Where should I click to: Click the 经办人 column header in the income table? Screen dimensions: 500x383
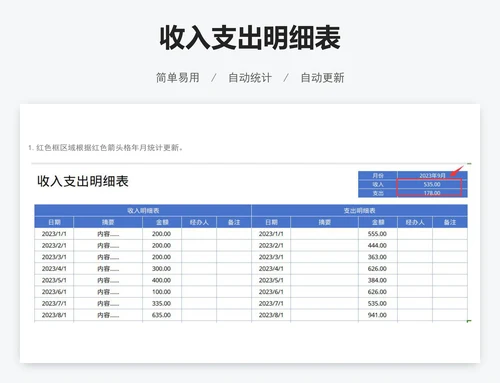[199, 222]
